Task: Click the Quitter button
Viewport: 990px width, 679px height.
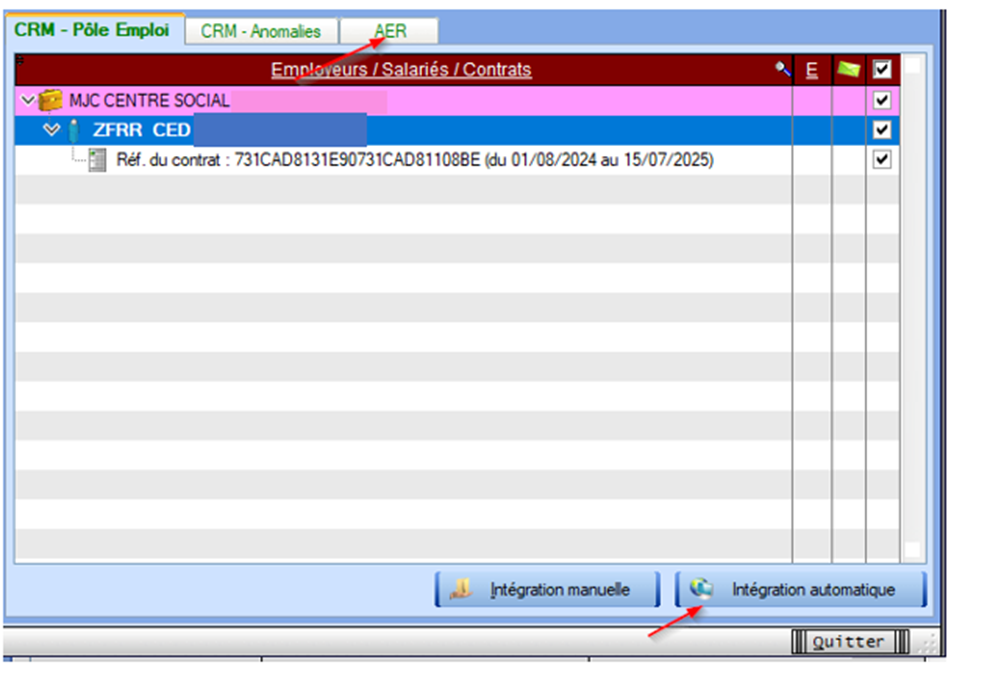Action: [850, 642]
